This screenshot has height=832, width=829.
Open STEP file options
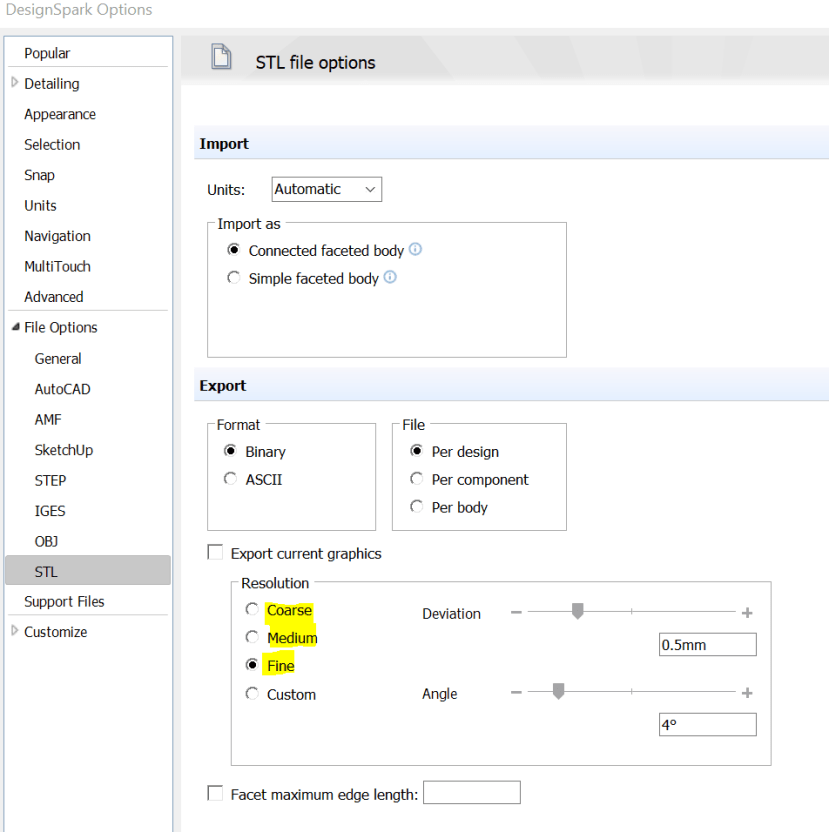pyautogui.click(x=50, y=481)
